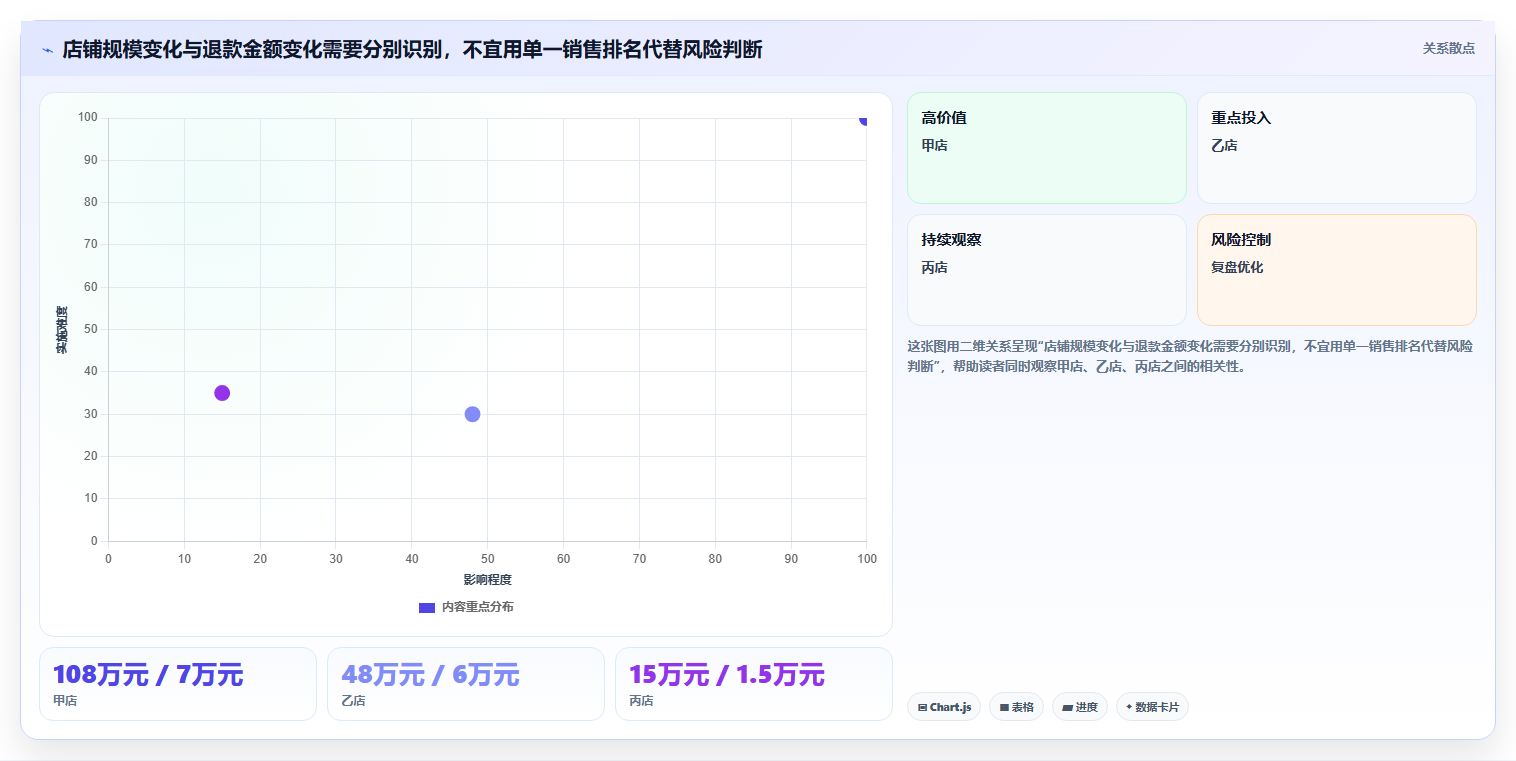Click the purple scatter point near x=15

[222, 393]
